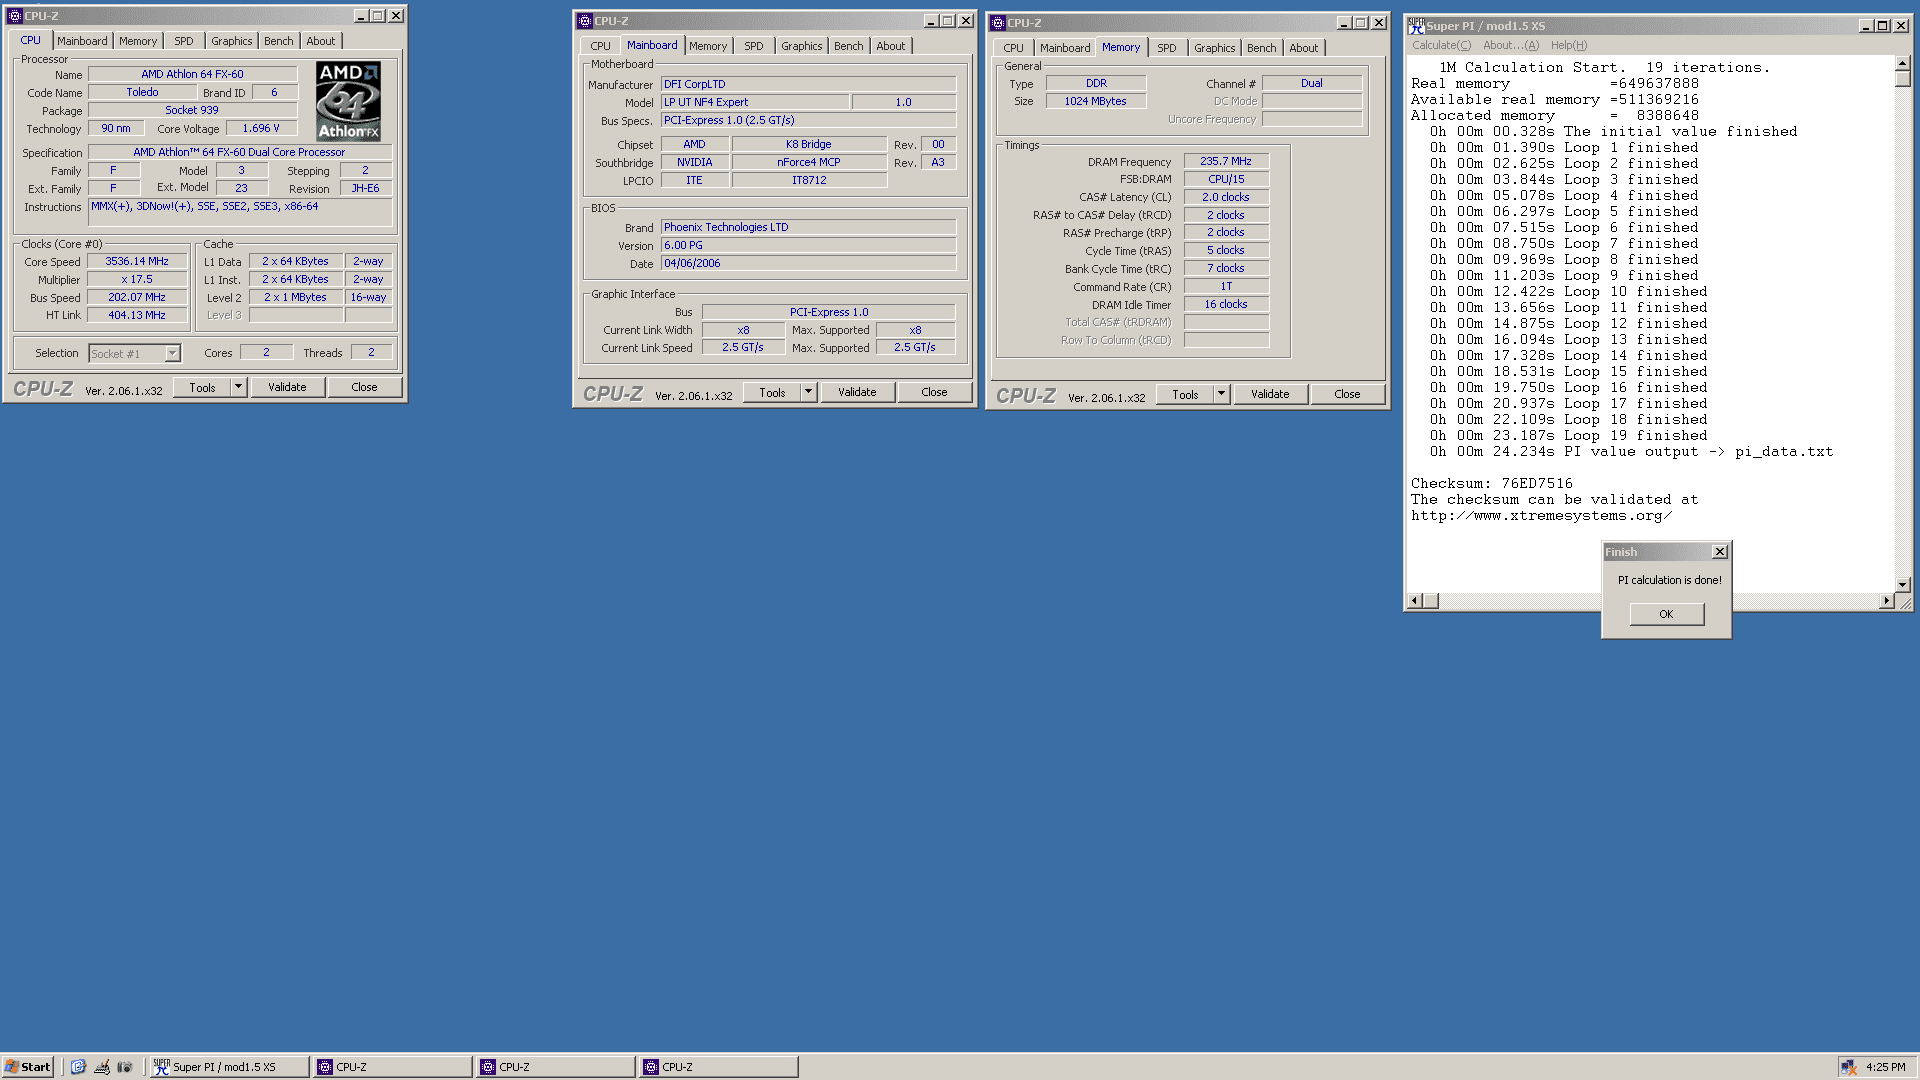Click the FSB:DRAM value CPU/15
This screenshot has height=1080, width=1920.
(x=1226, y=179)
